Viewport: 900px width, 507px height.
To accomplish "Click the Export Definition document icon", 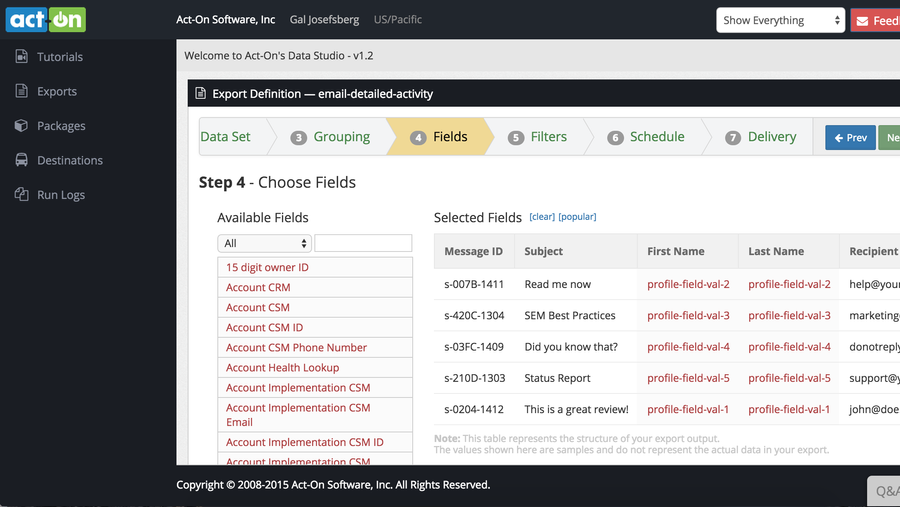I will point(200,94).
